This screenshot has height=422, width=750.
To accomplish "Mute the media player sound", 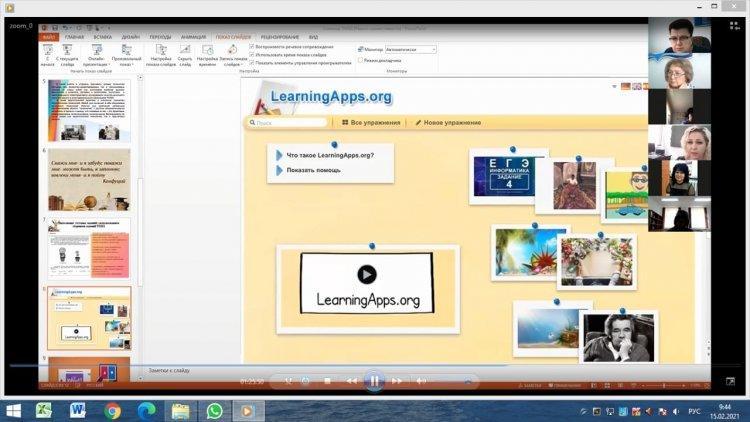I will 421,381.
